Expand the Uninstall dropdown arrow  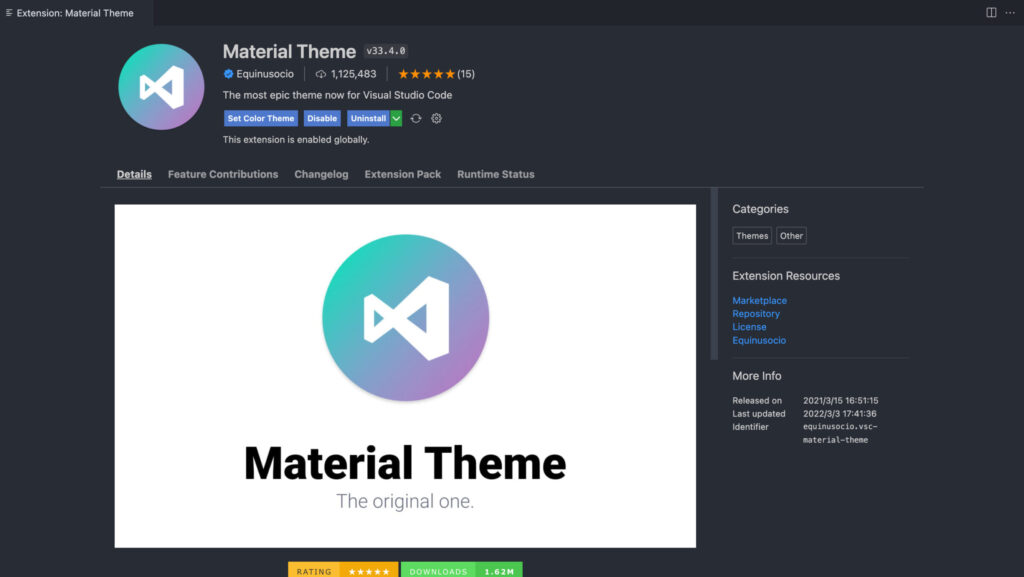tap(396, 118)
